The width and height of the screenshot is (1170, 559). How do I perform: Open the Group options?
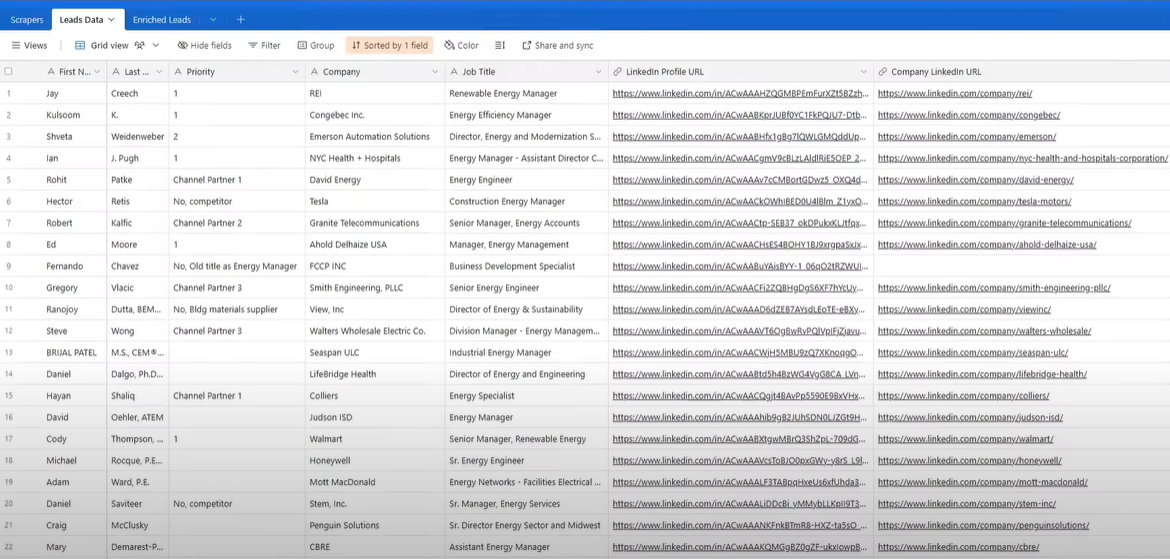pos(316,46)
